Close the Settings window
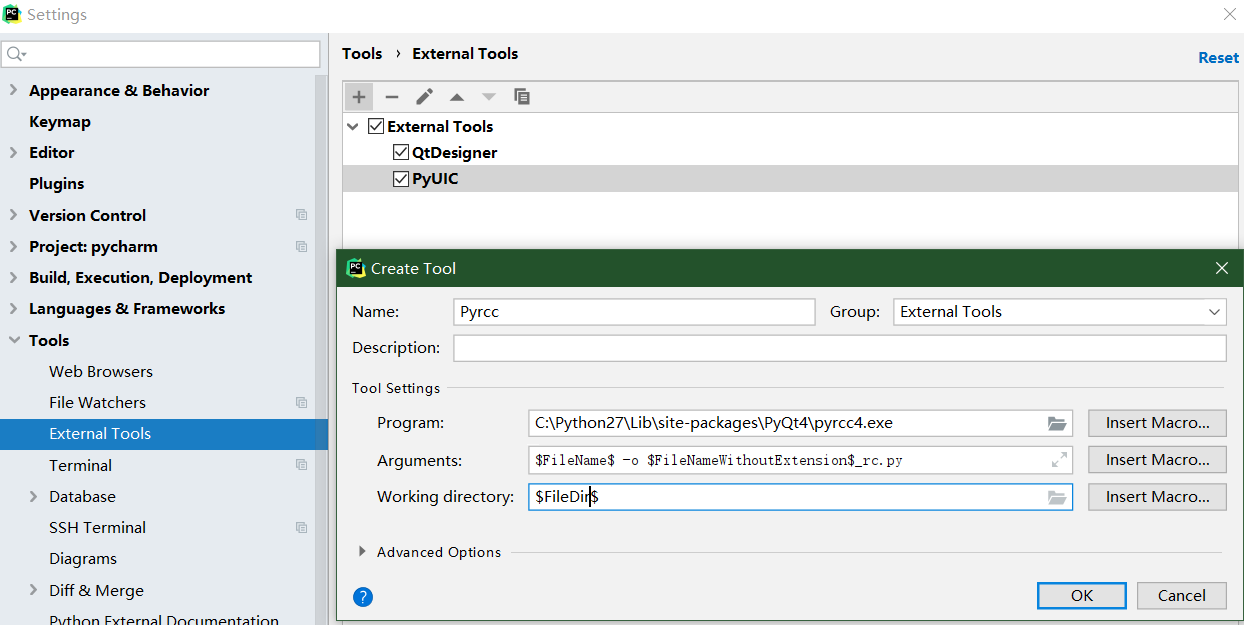 1229,14
